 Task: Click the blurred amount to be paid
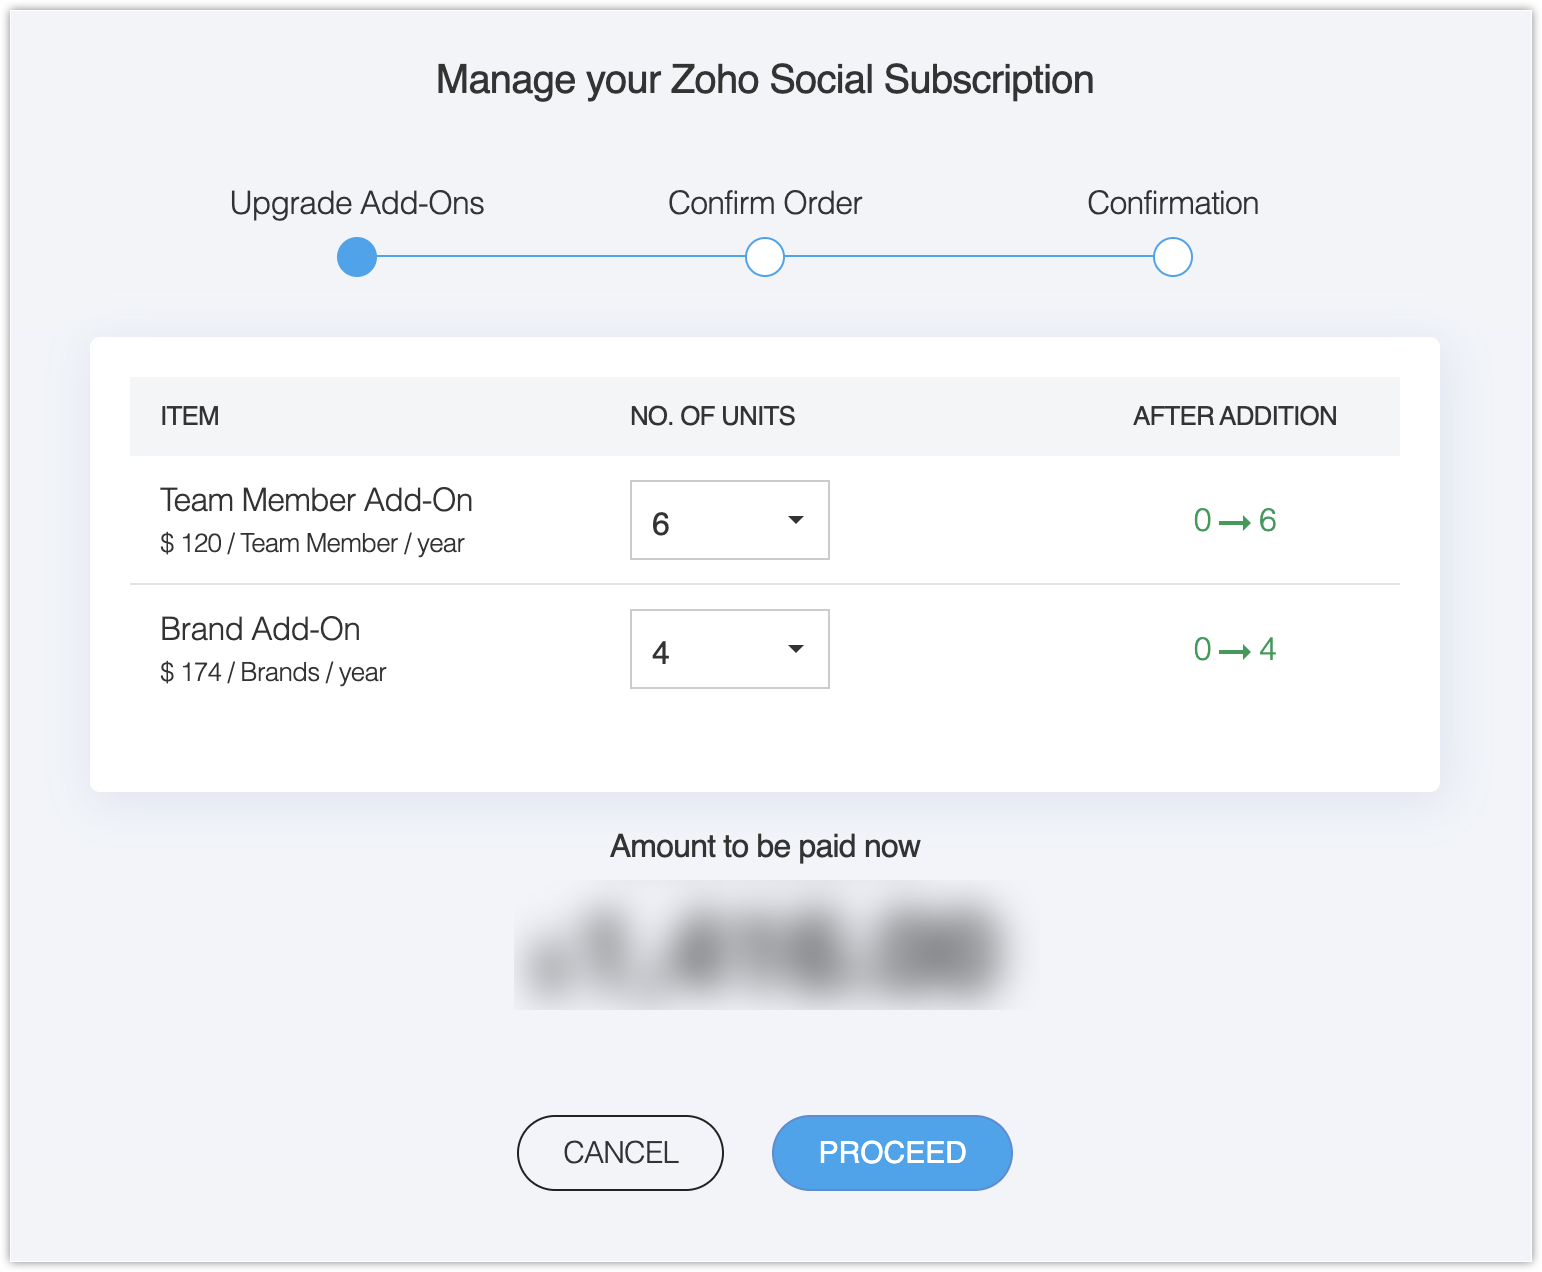[x=765, y=945]
